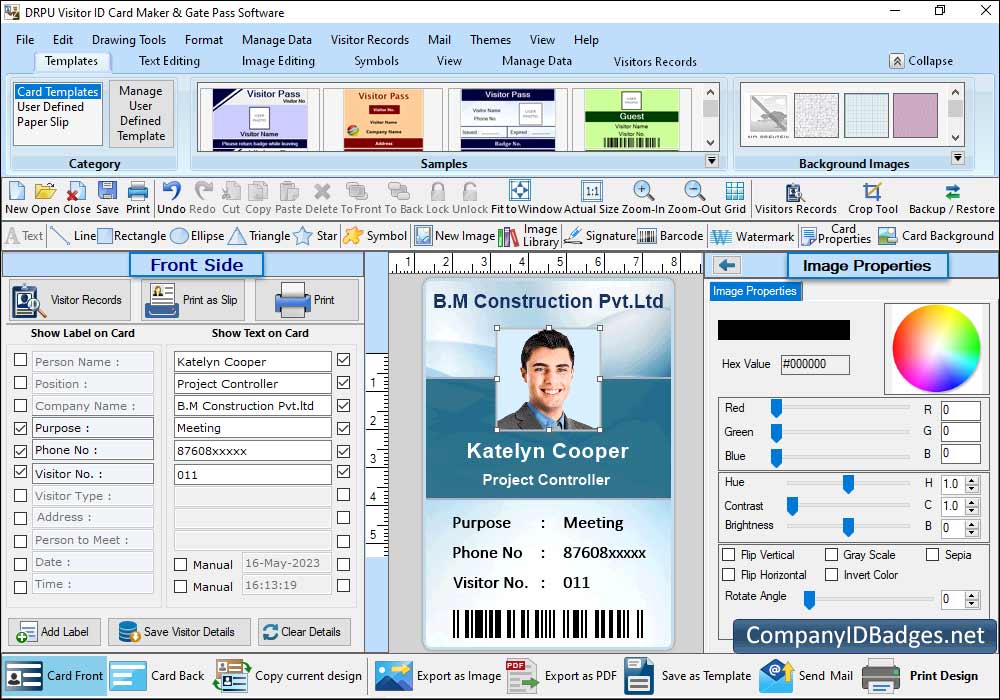Open Card Properties tool
The height and width of the screenshot is (700, 1000).
(x=836, y=235)
